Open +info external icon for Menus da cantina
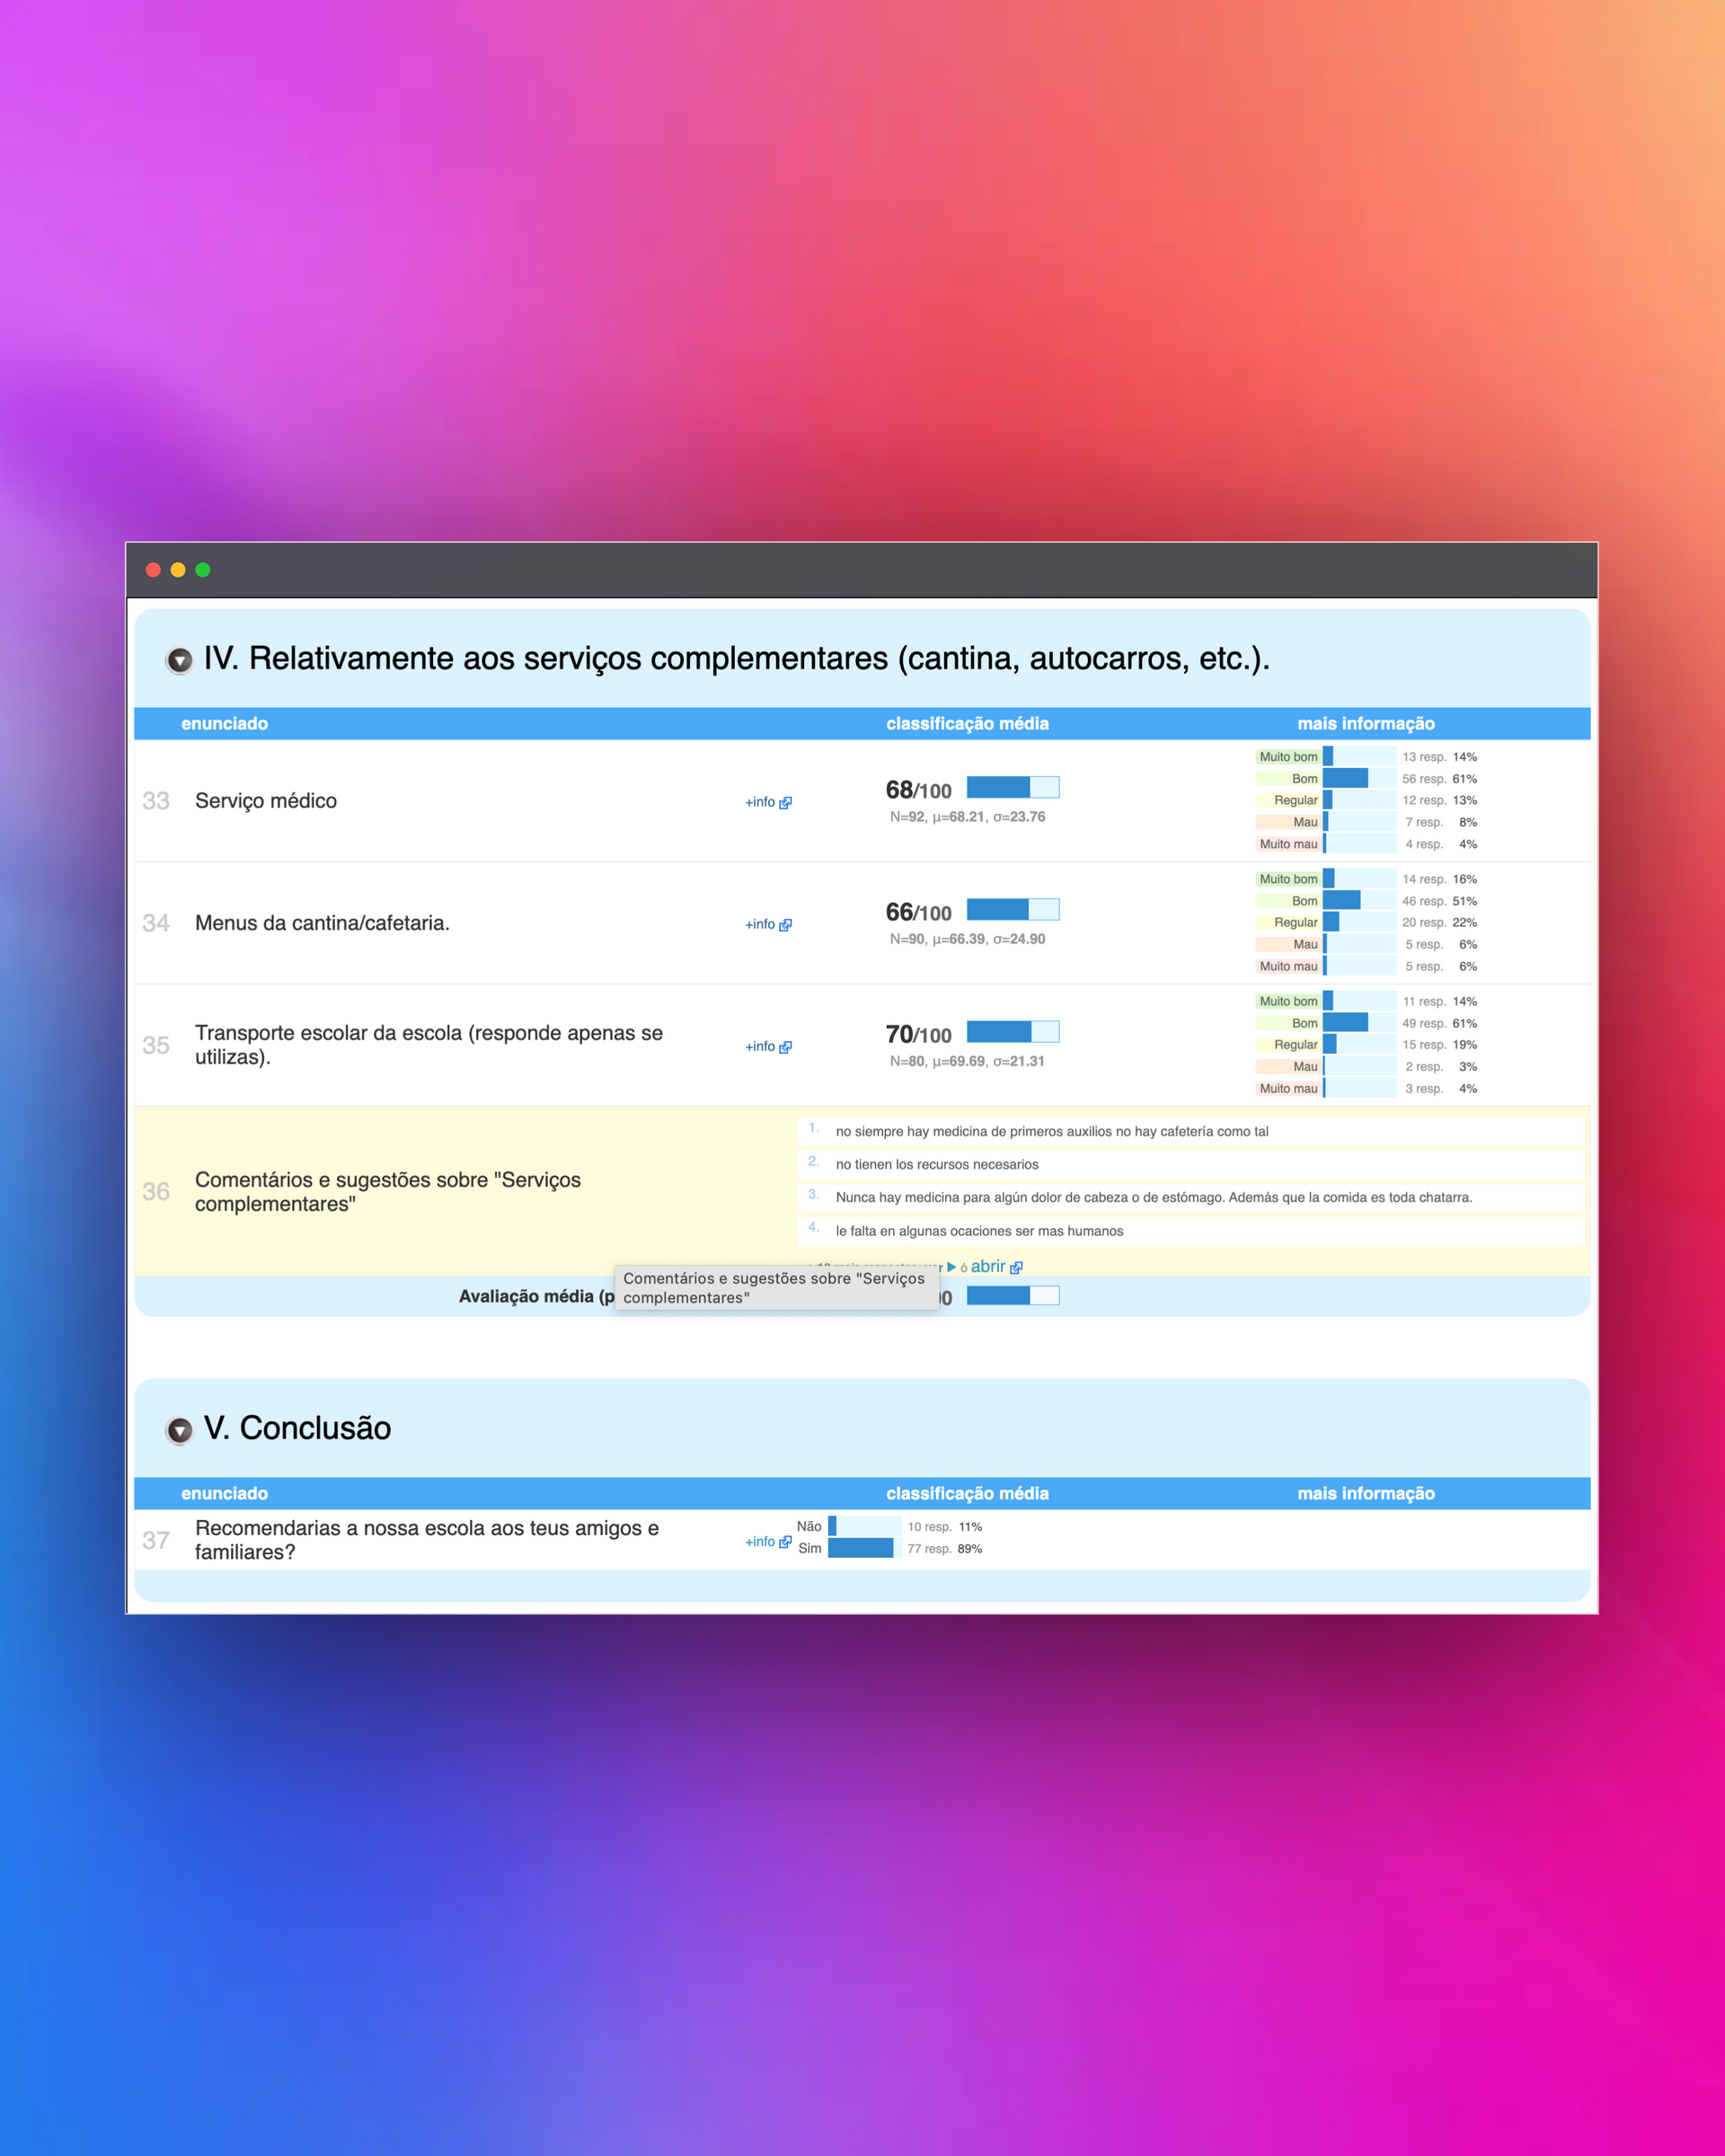Viewport: 1725px width, 2156px height. point(785,924)
